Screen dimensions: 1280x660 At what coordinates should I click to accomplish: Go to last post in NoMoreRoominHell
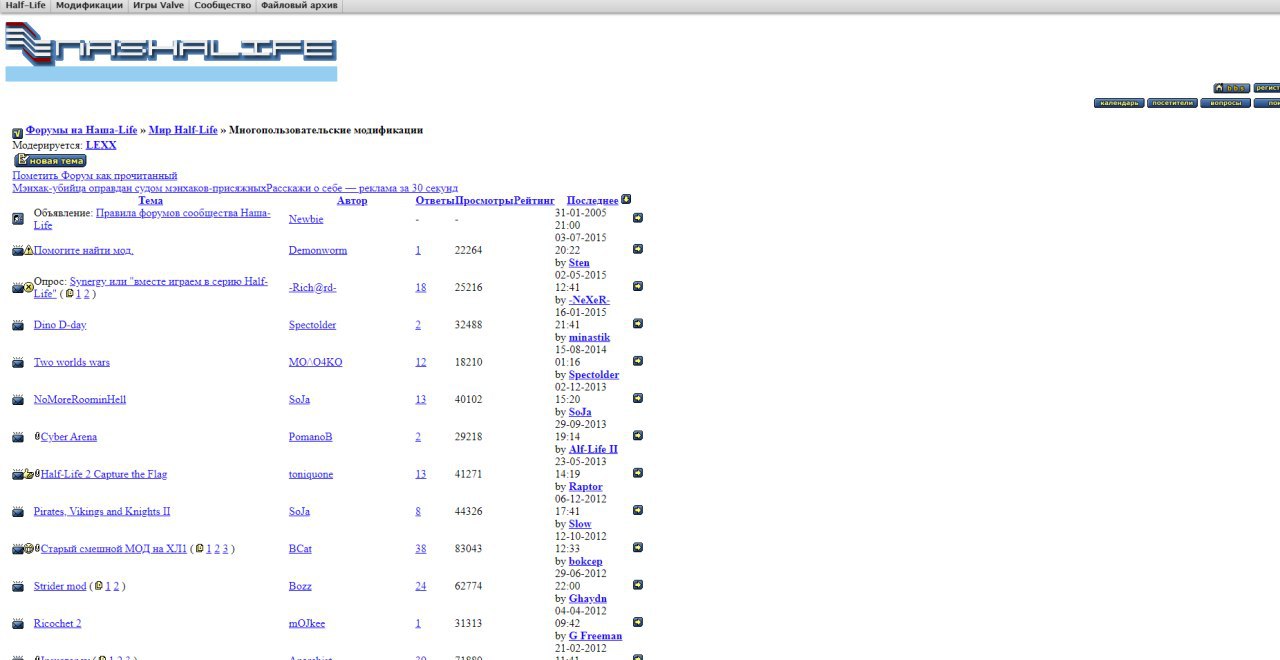638,398
